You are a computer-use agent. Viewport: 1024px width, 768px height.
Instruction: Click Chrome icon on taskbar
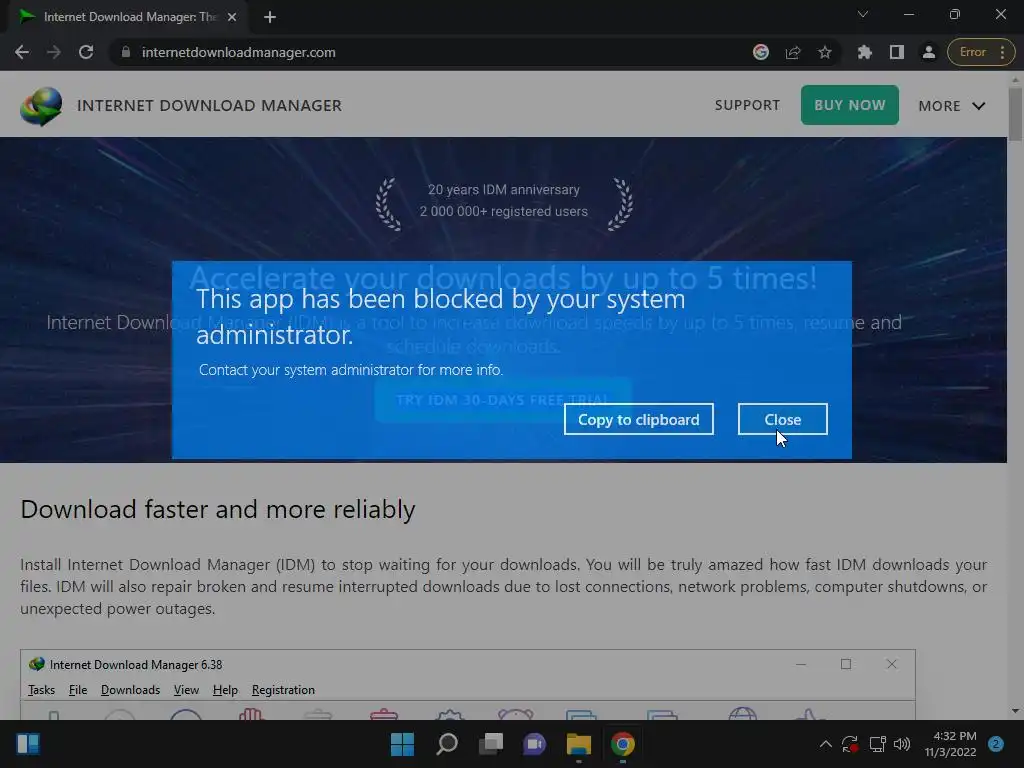pos(622,744)
